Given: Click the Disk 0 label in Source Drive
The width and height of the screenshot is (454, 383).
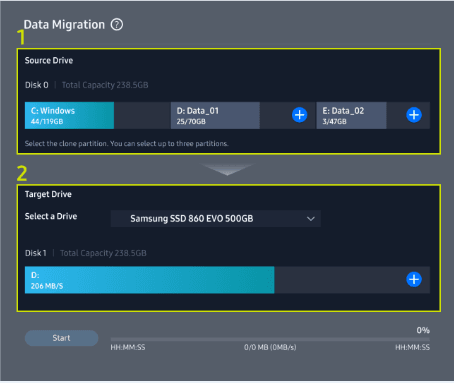Looking at the screenshot, I should click(x=37, y=85).
